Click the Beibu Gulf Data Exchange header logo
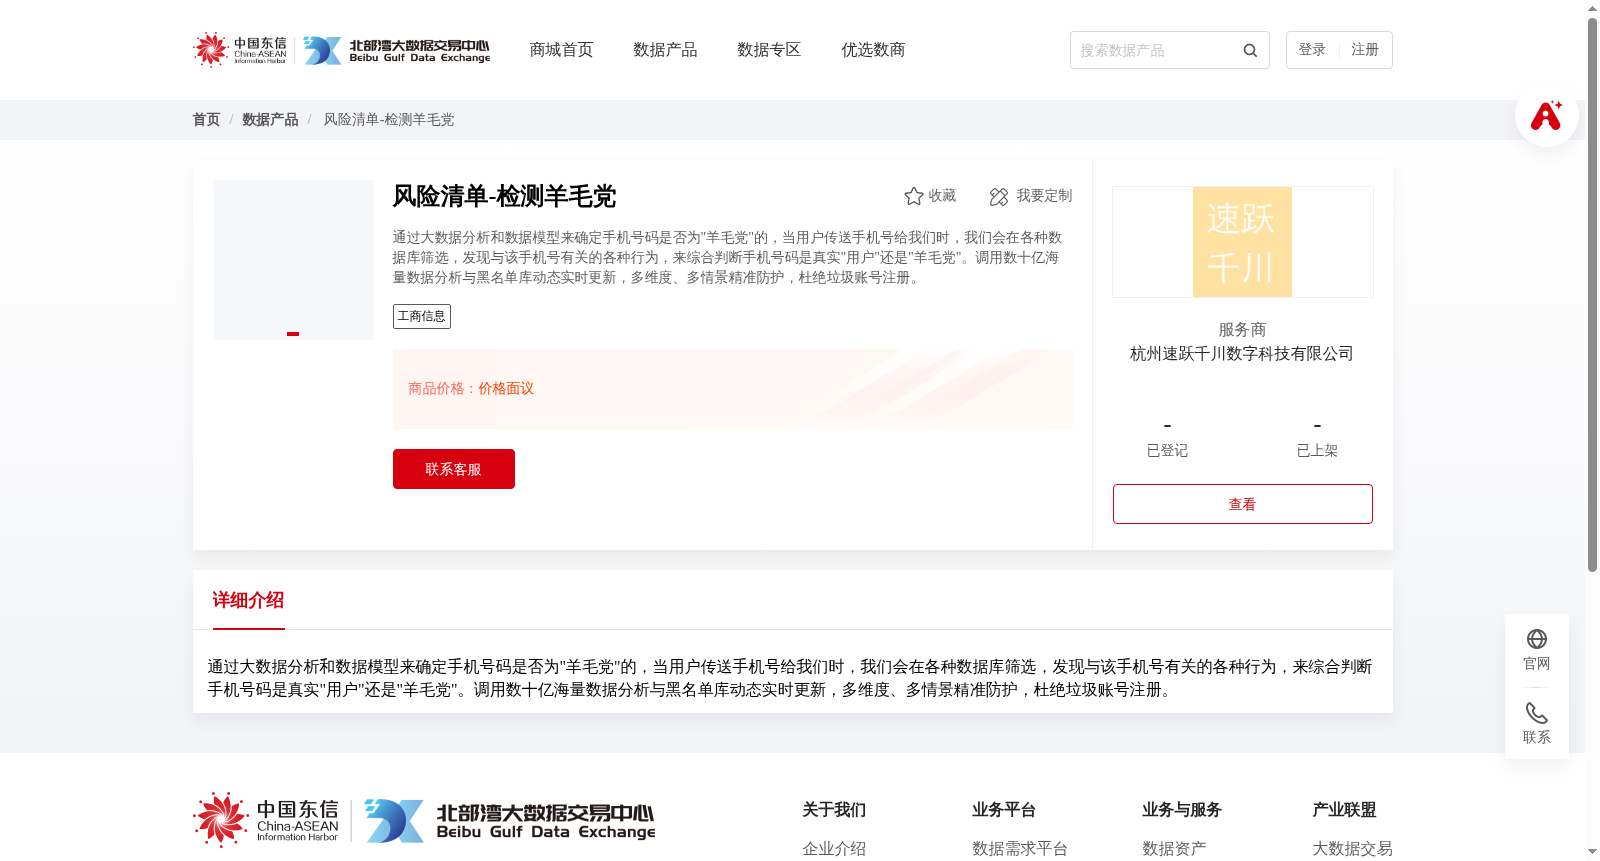Viewport: 1600px width, 861px height. tap(397, 50)
